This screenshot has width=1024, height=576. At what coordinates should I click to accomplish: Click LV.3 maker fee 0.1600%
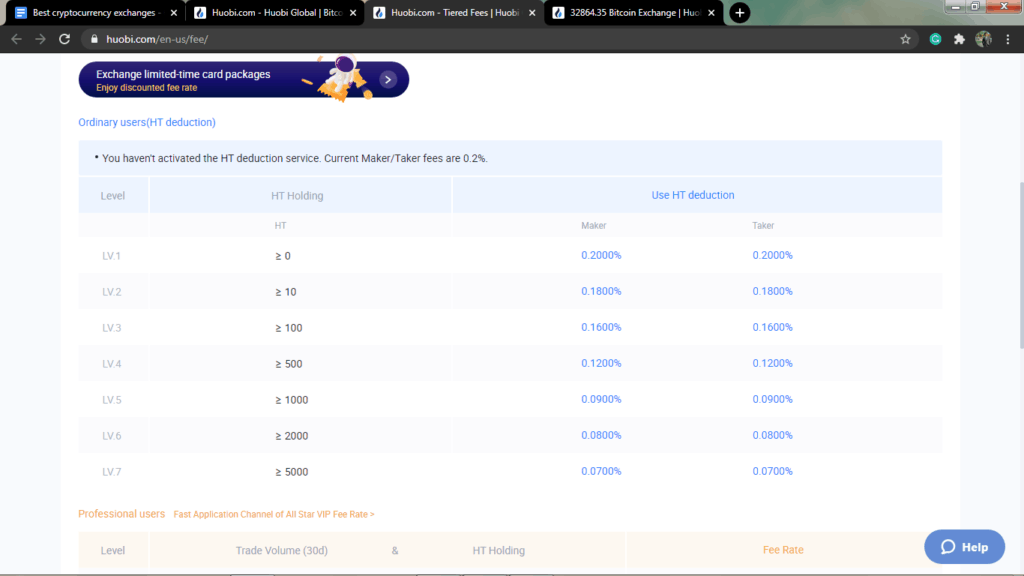pos(601,327)
